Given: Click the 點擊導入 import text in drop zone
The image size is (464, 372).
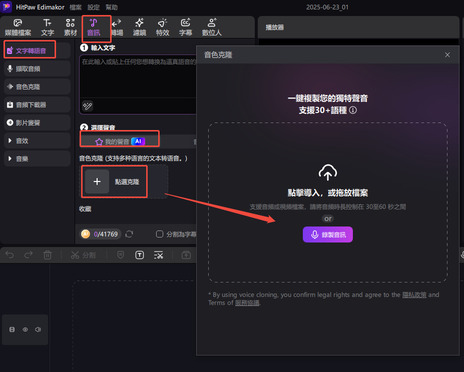Looking at the screenshot, I should [328, 193].
